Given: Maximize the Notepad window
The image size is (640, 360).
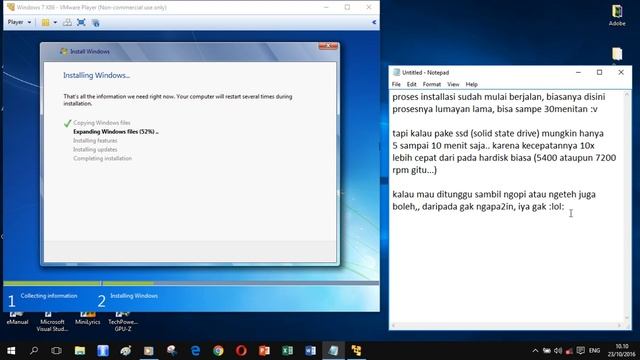Looking at the screenshot, I should coord(599,72).
